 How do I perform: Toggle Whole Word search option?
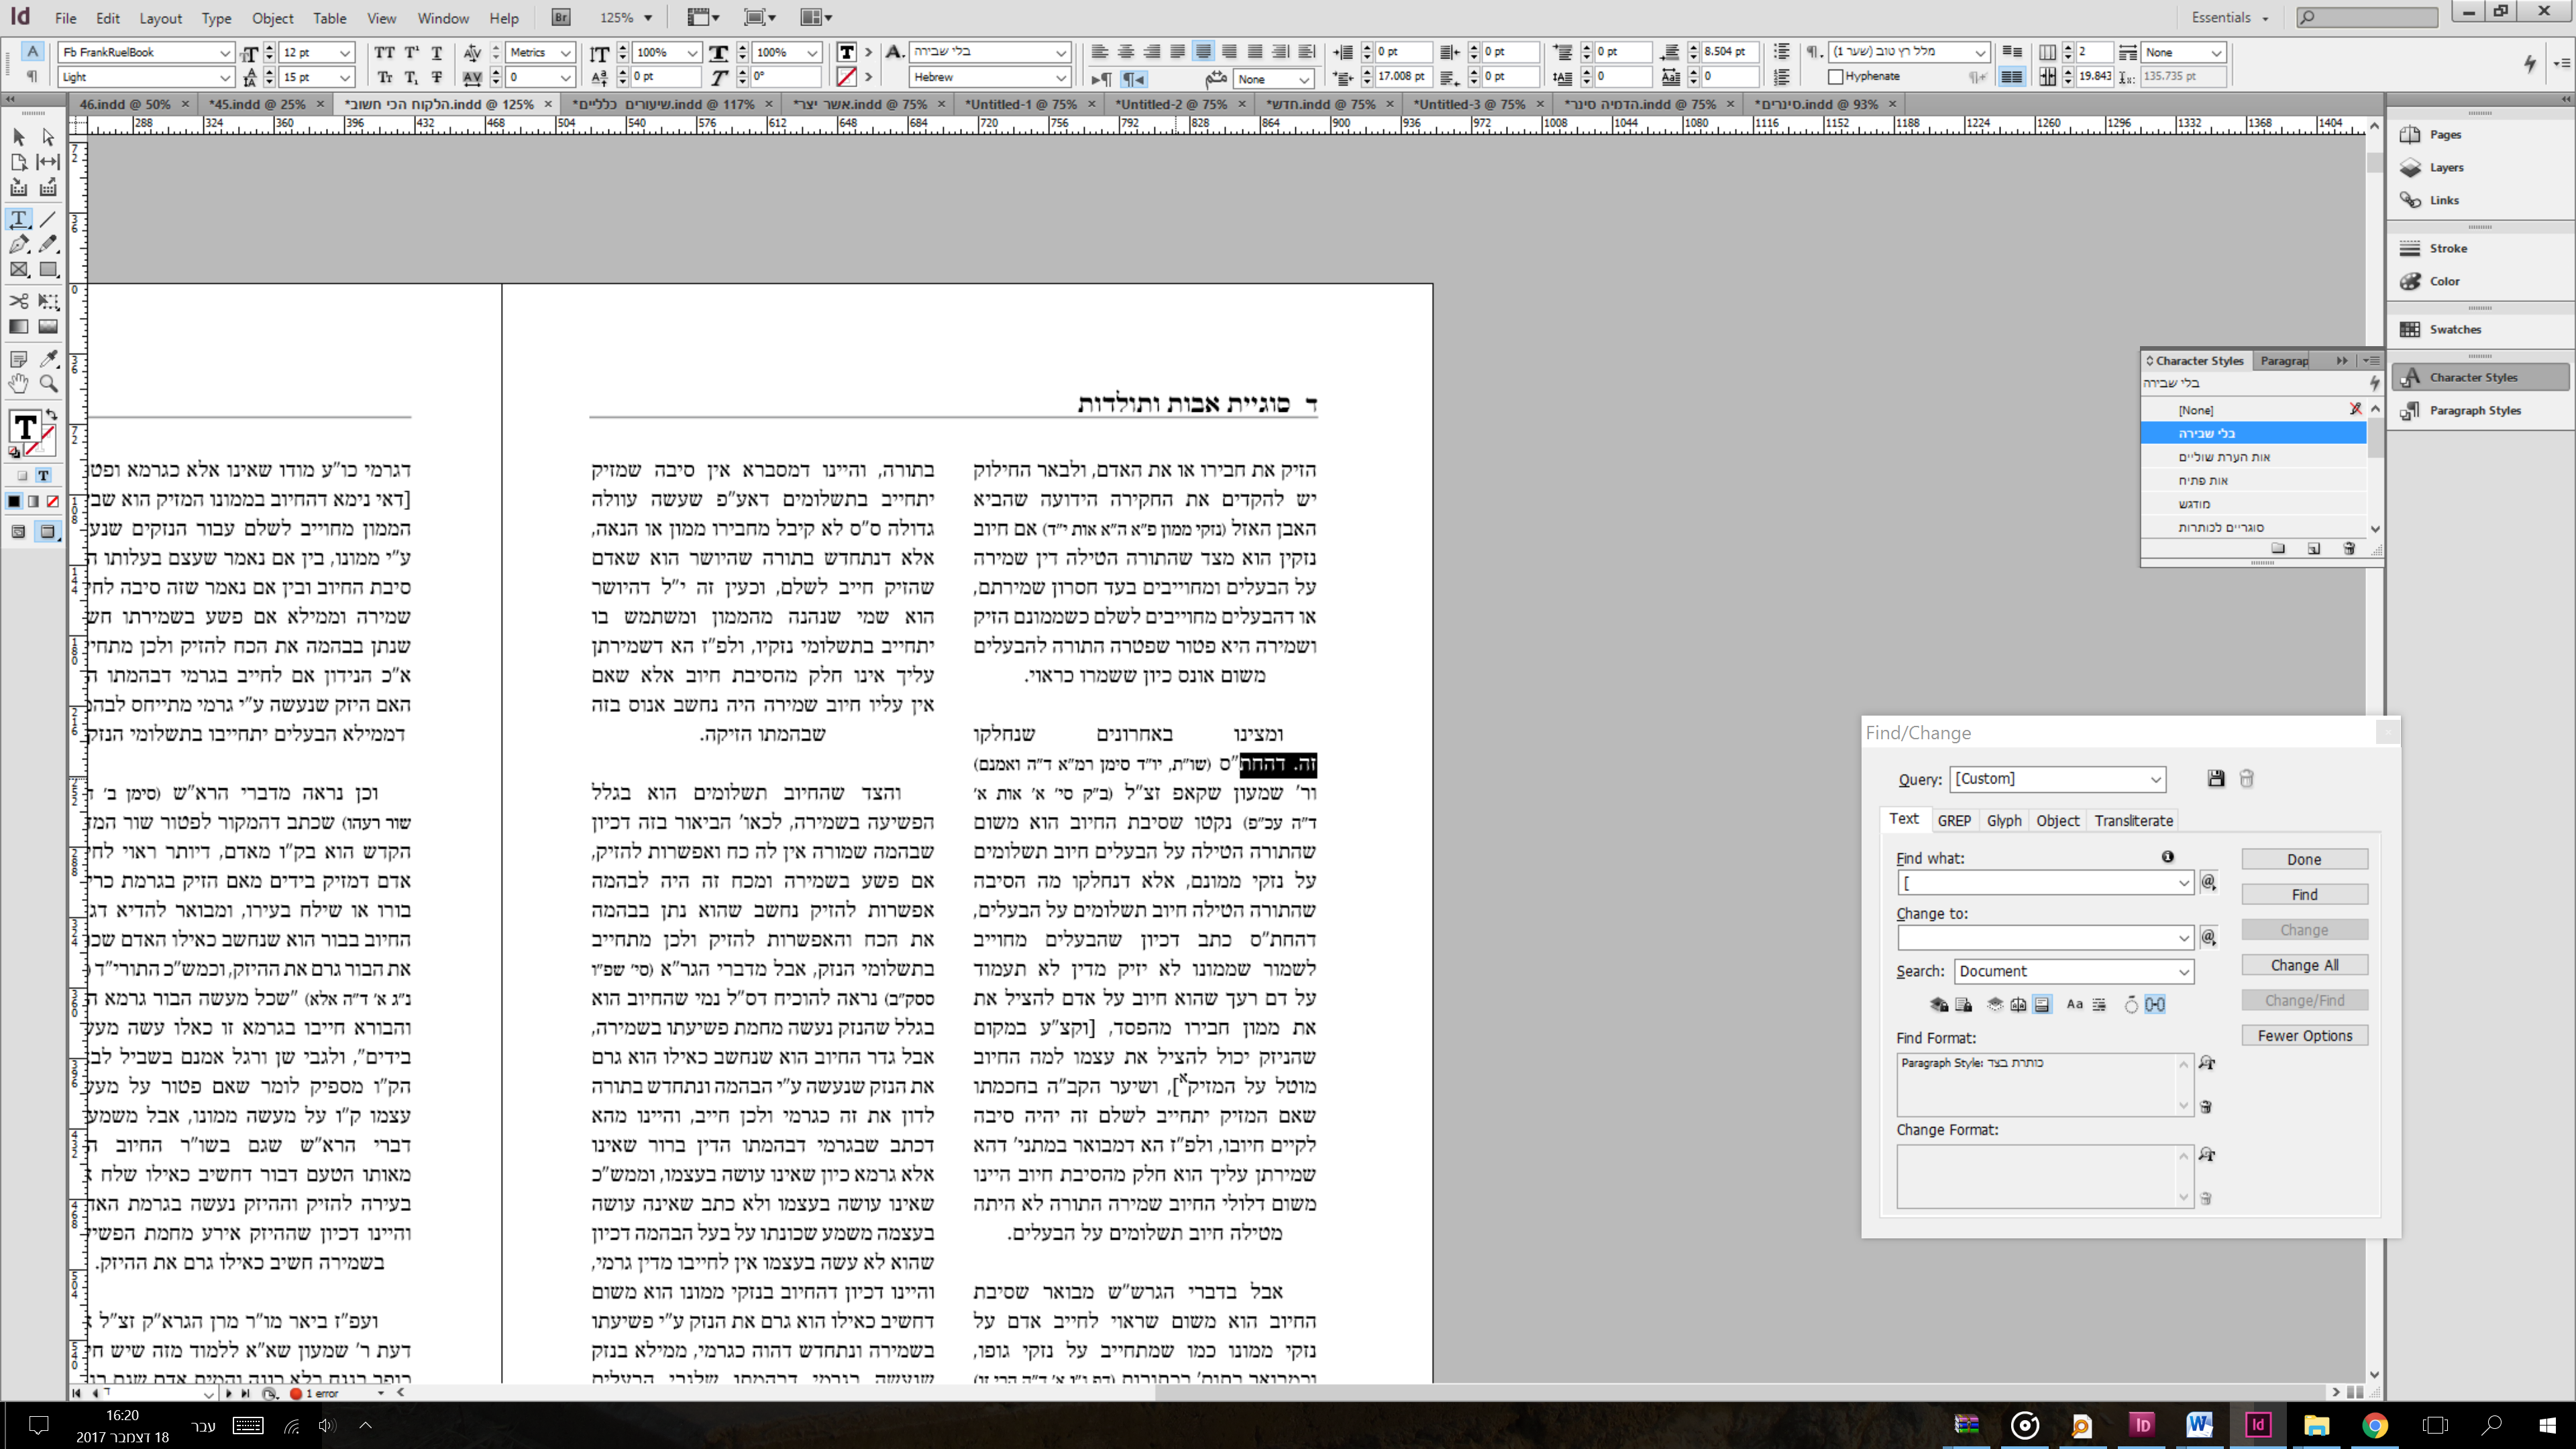point(2099,1005)
